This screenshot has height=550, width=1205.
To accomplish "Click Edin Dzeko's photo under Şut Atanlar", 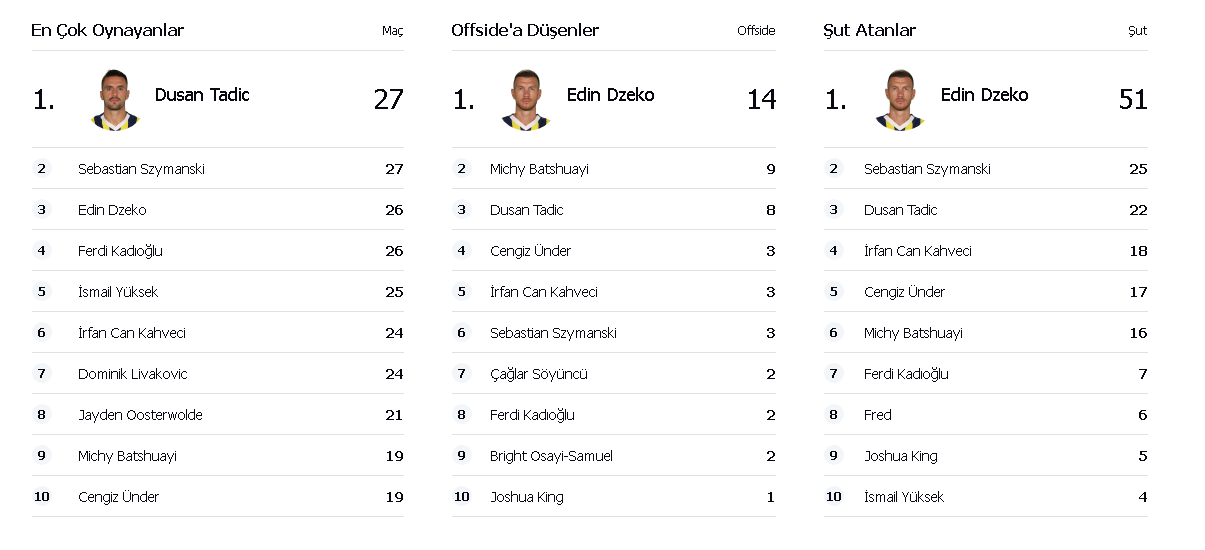I will (899, 99).
